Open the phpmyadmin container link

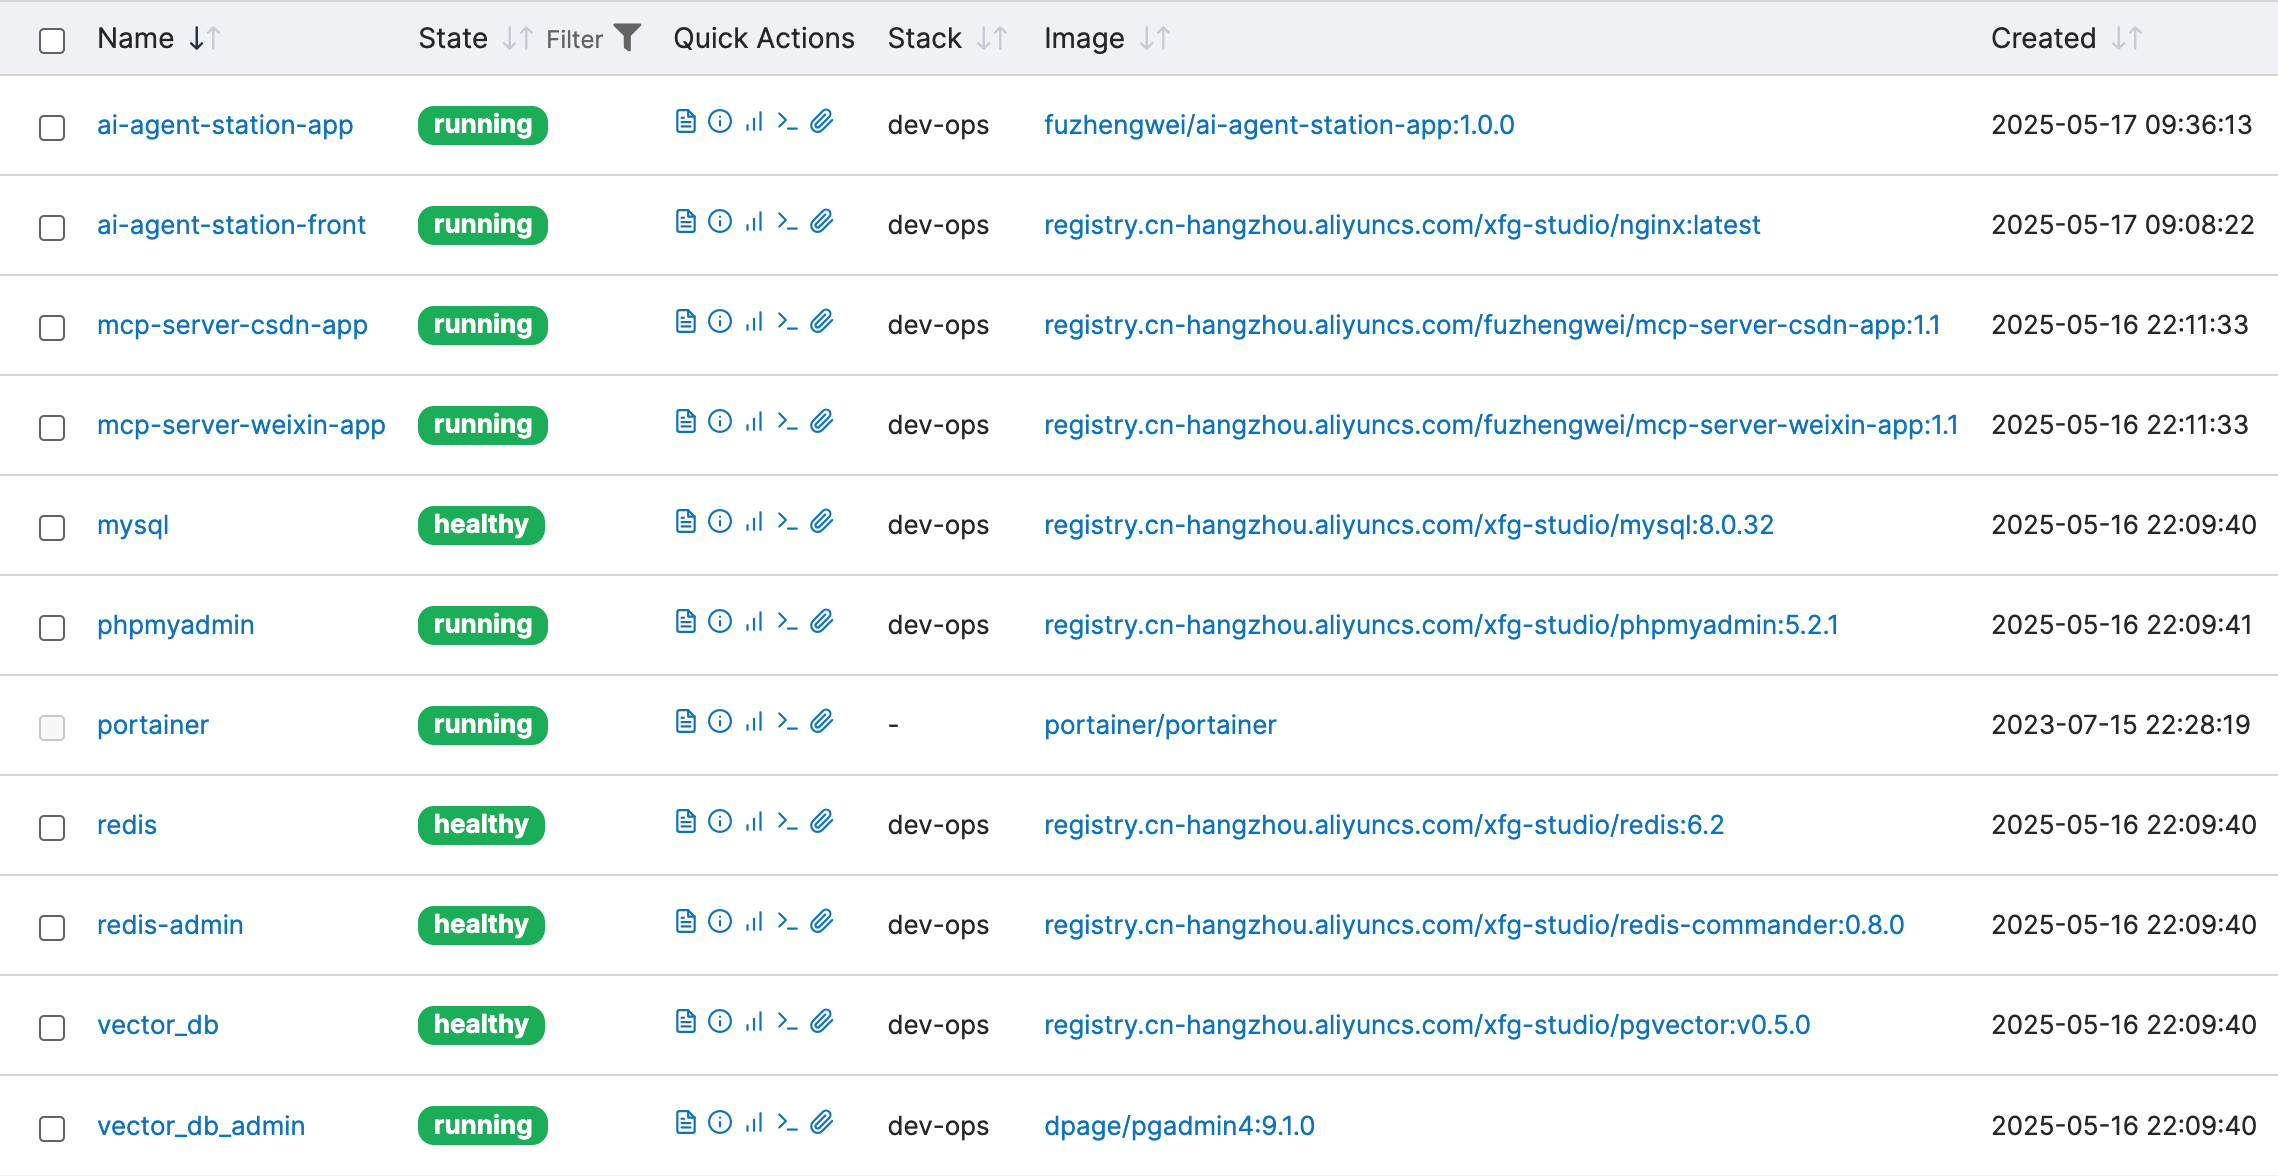[175, 625]
